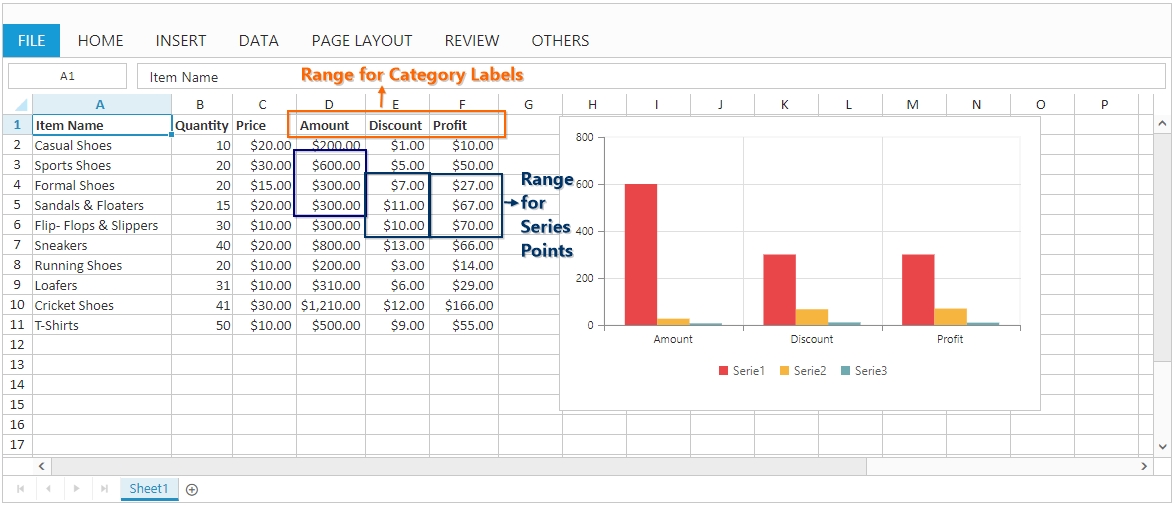Click the next sheet navigation arrow
Screen dimensions: 1175x506
point(76,489)
